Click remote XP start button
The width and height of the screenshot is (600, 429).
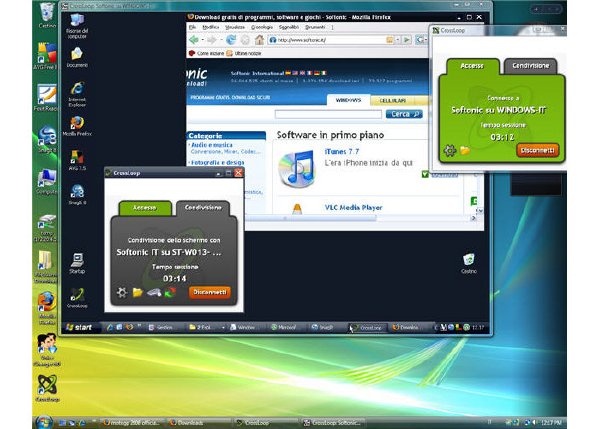point(79,327)
